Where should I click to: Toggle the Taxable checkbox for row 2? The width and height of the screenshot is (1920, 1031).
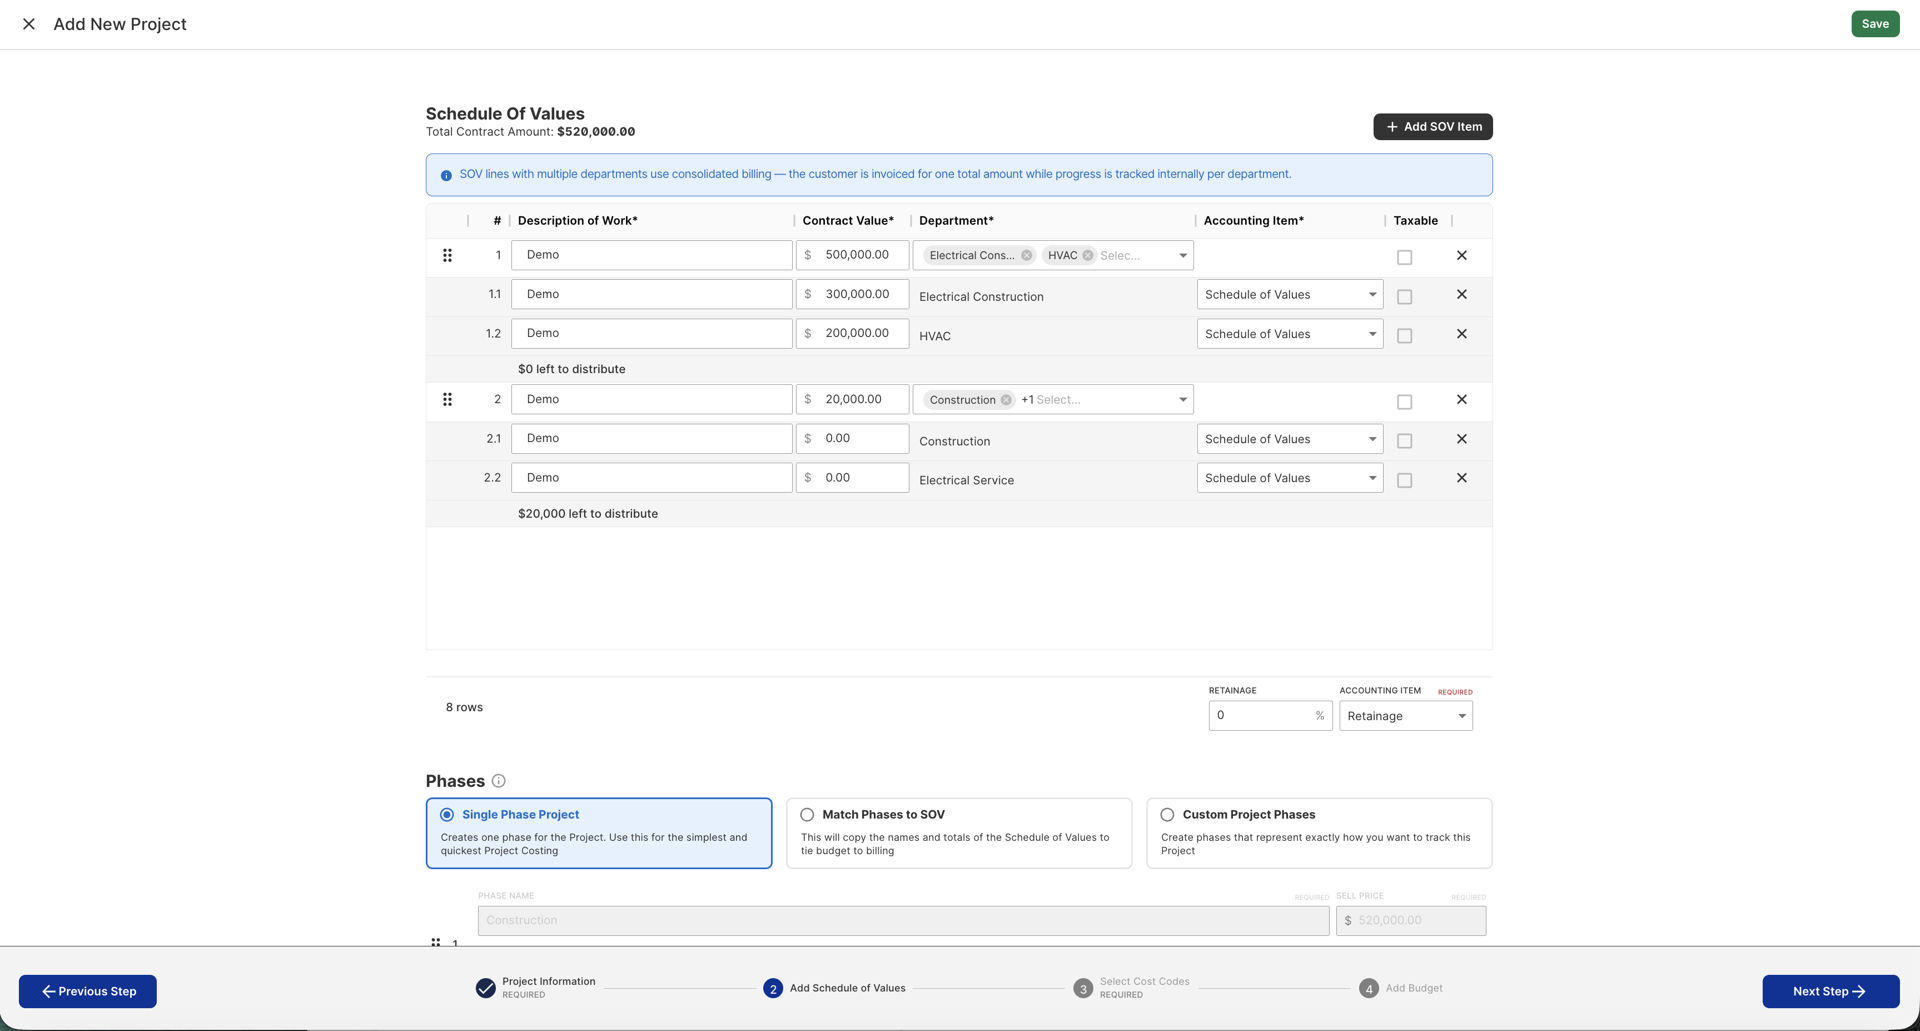click(1404, 402)
